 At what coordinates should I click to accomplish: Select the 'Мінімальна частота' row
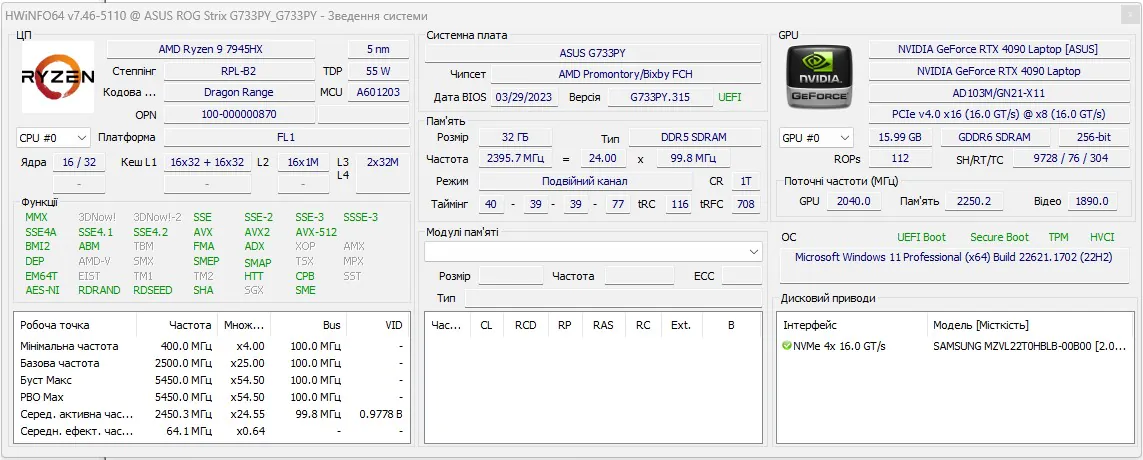(211, 346)
